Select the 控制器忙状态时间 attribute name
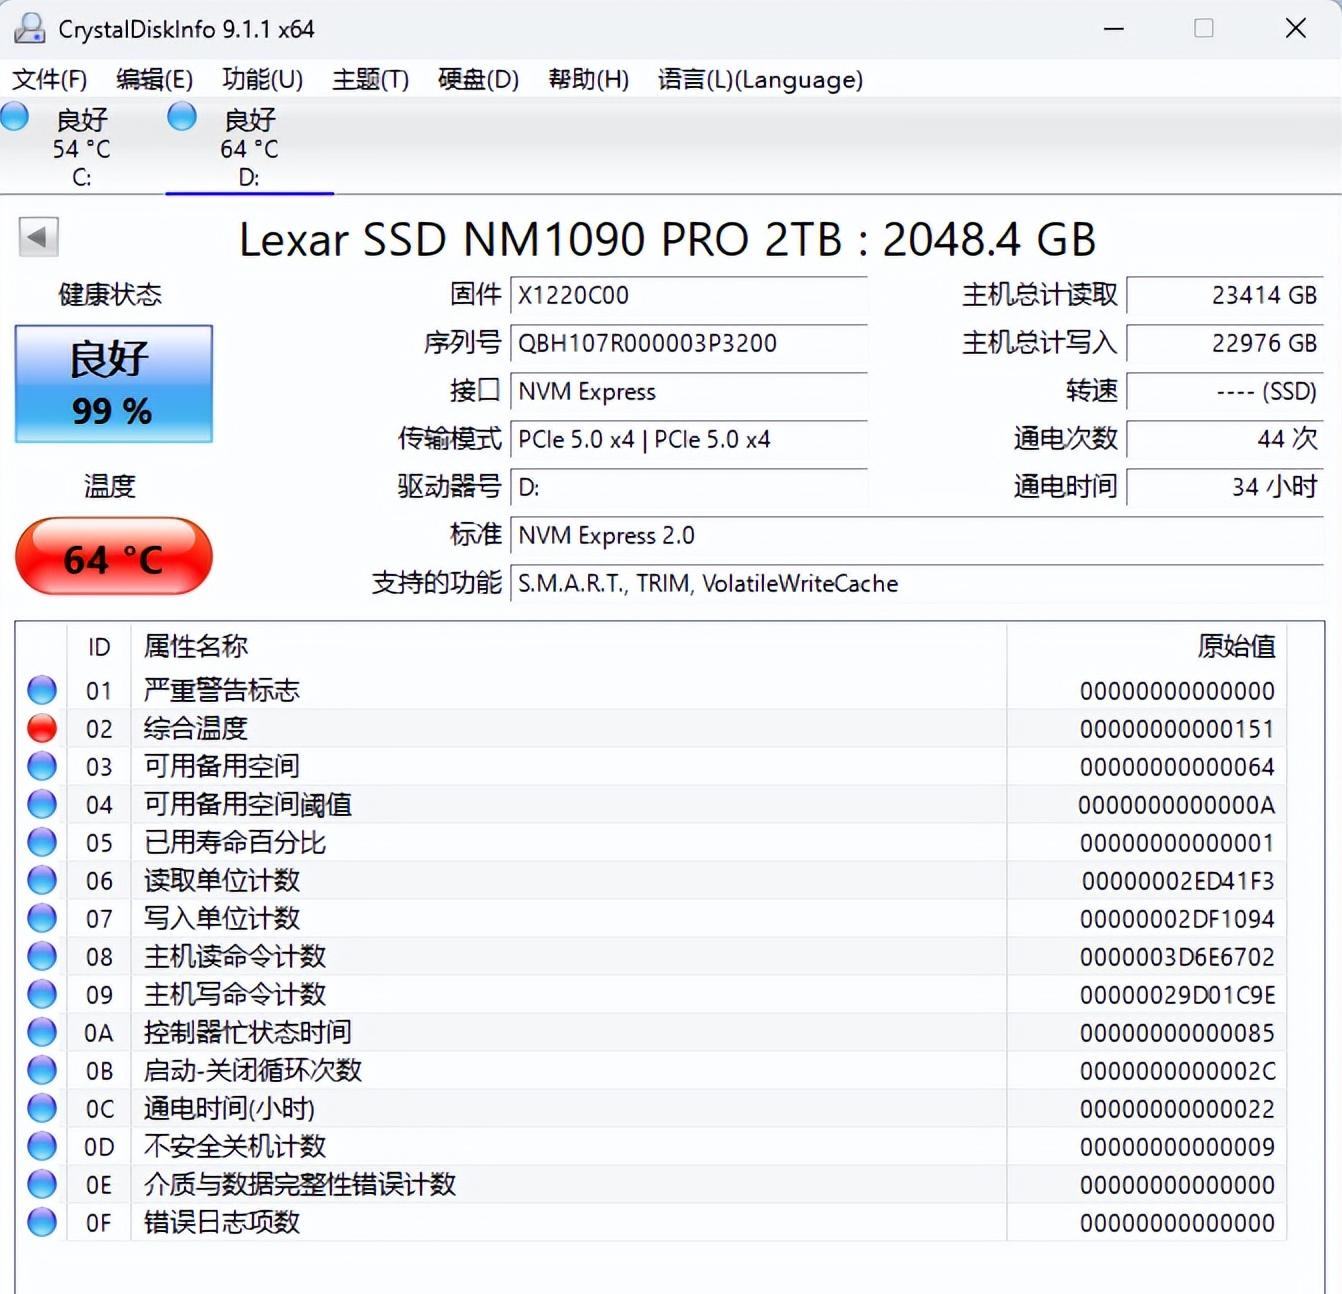The image size is (1342, 1294). click(x=248, y=1032)
